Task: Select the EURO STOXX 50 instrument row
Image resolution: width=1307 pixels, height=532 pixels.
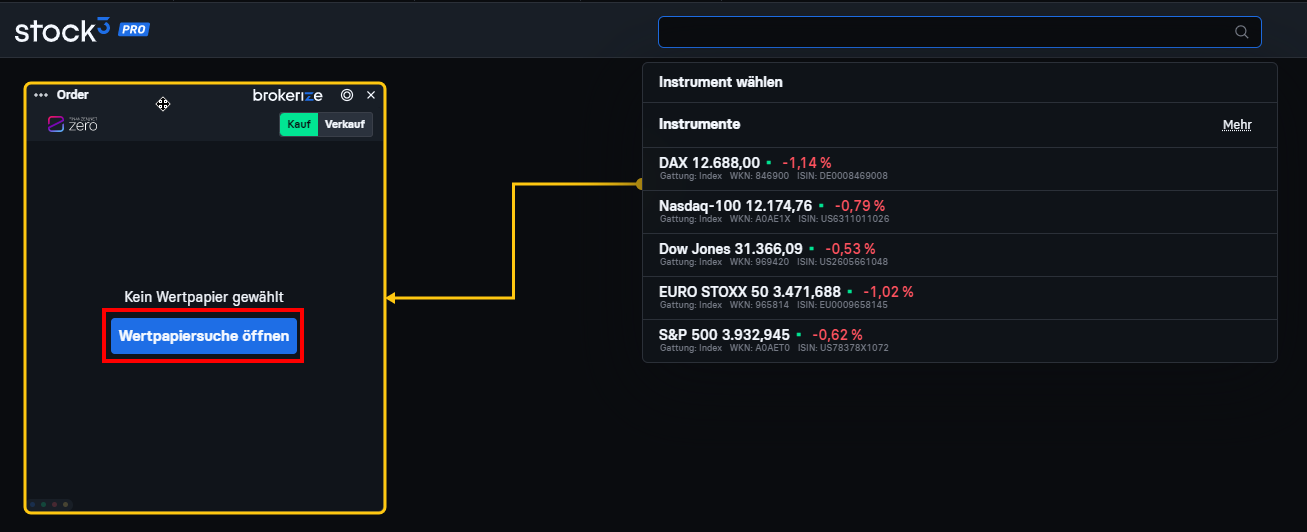Action: tap(960, 298)
